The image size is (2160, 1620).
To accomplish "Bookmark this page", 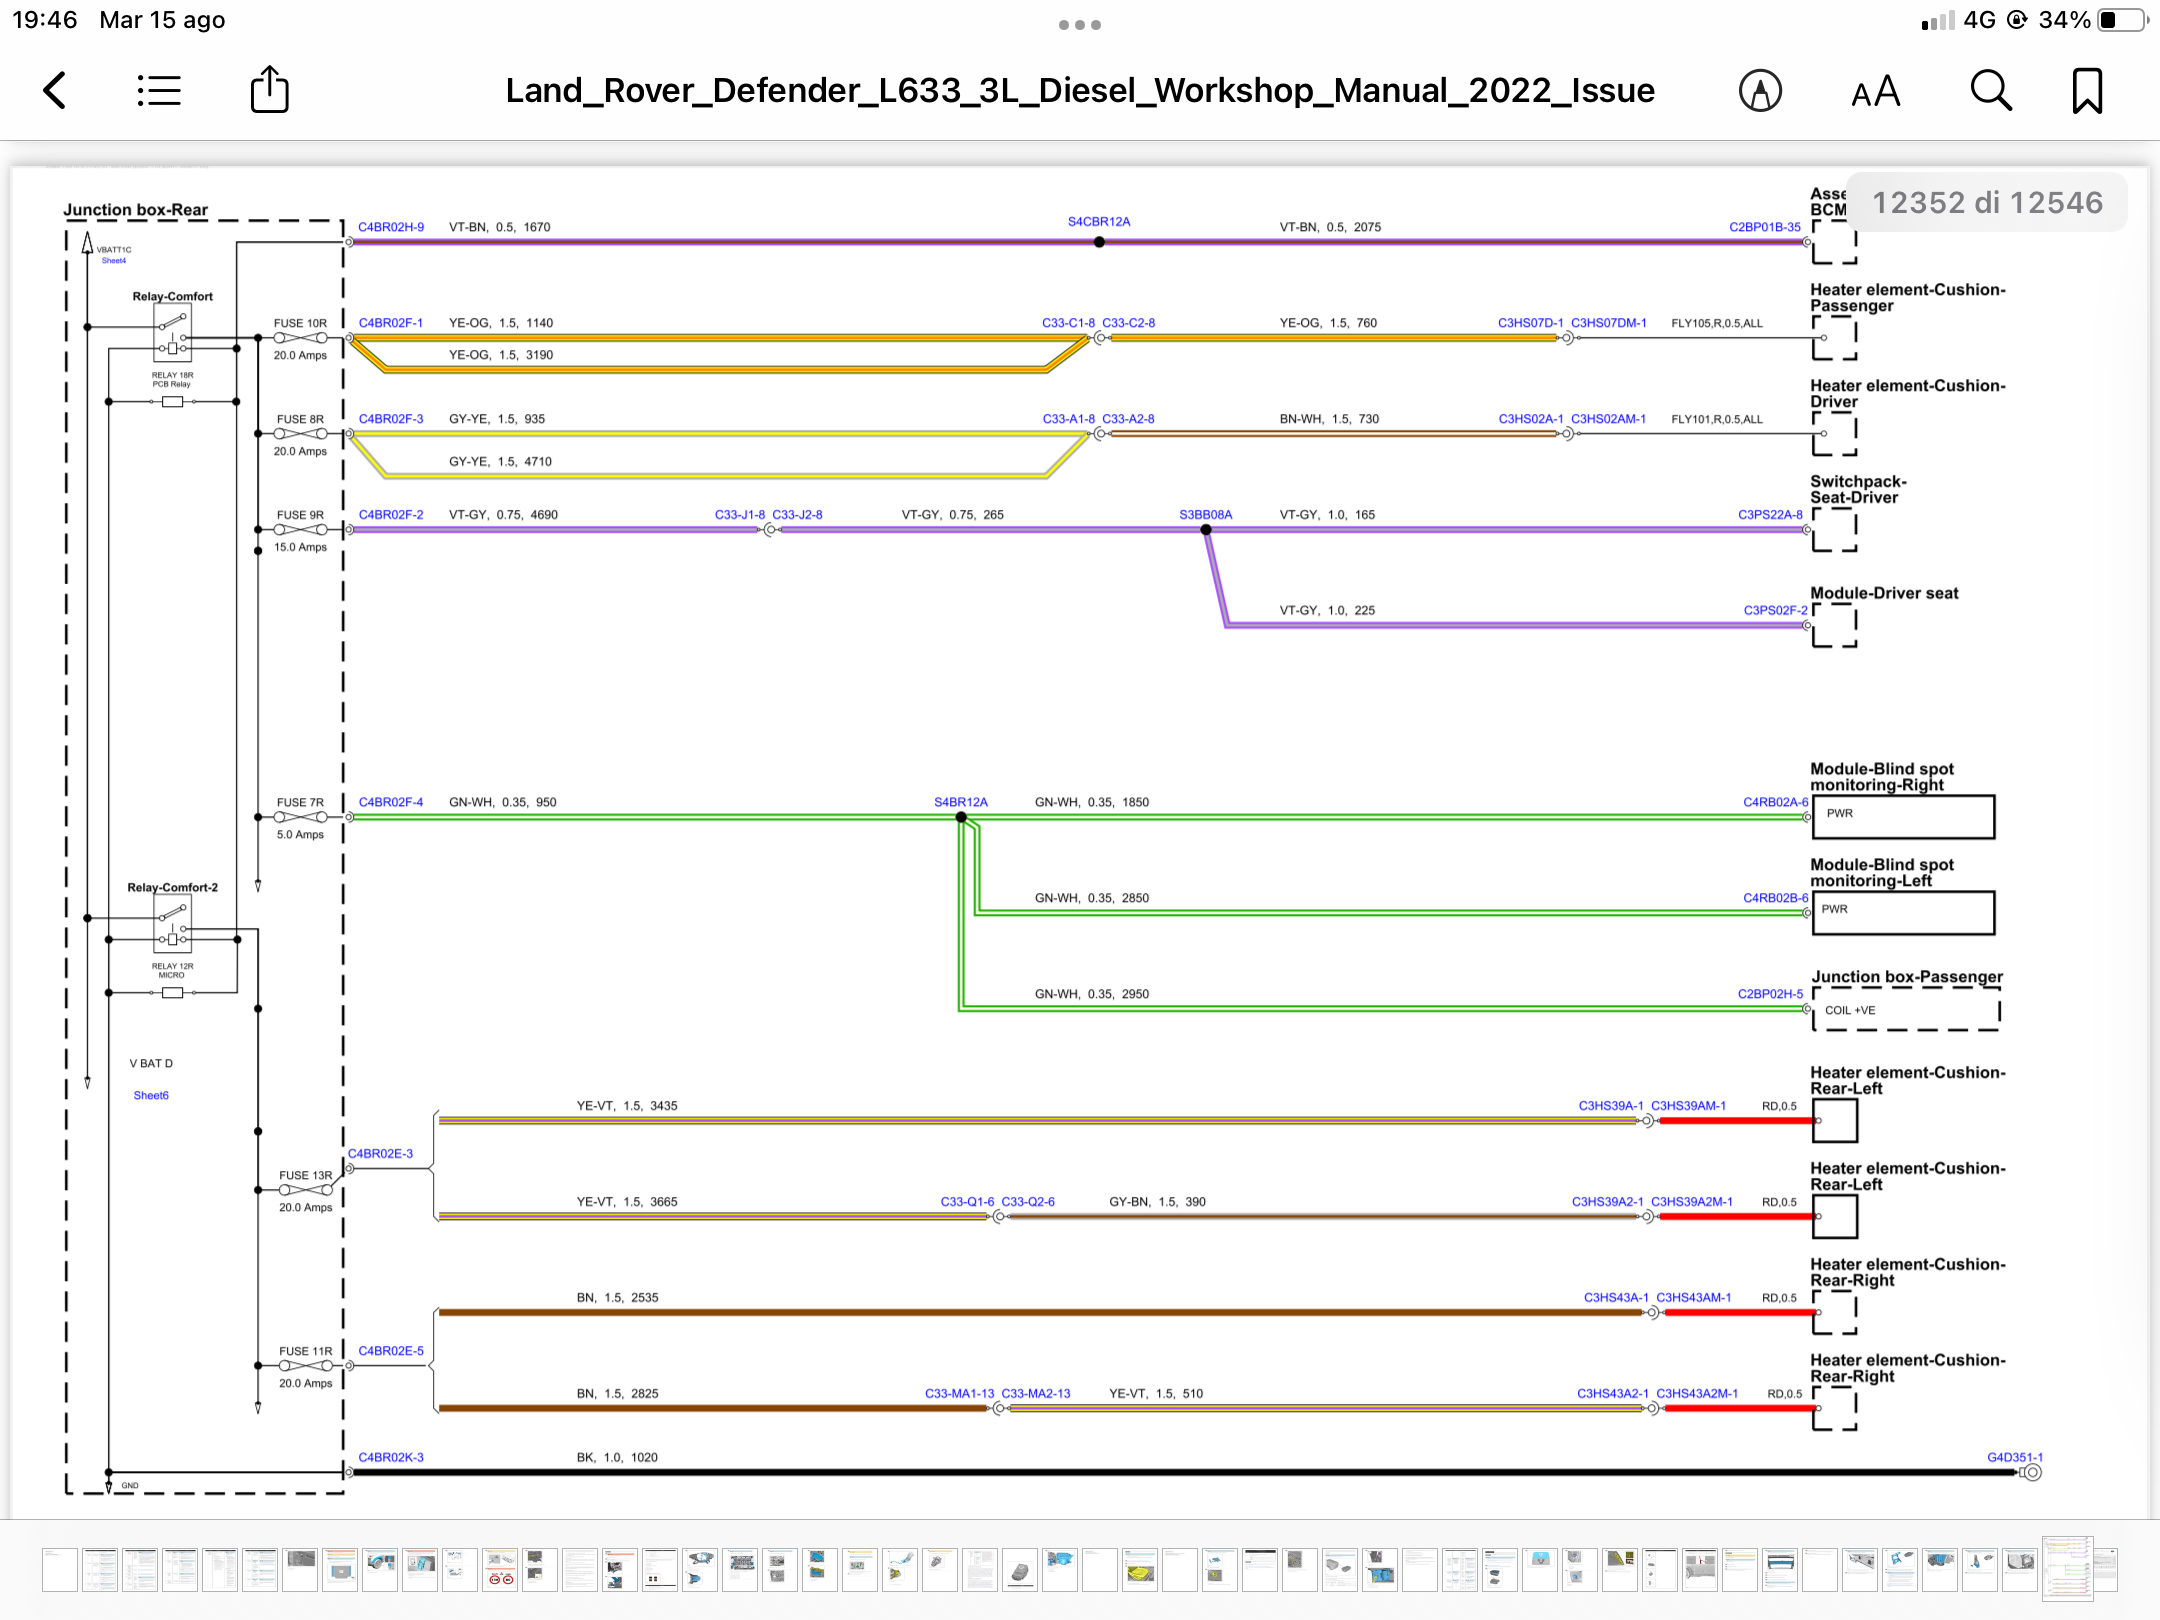I will pos(2087,91).
